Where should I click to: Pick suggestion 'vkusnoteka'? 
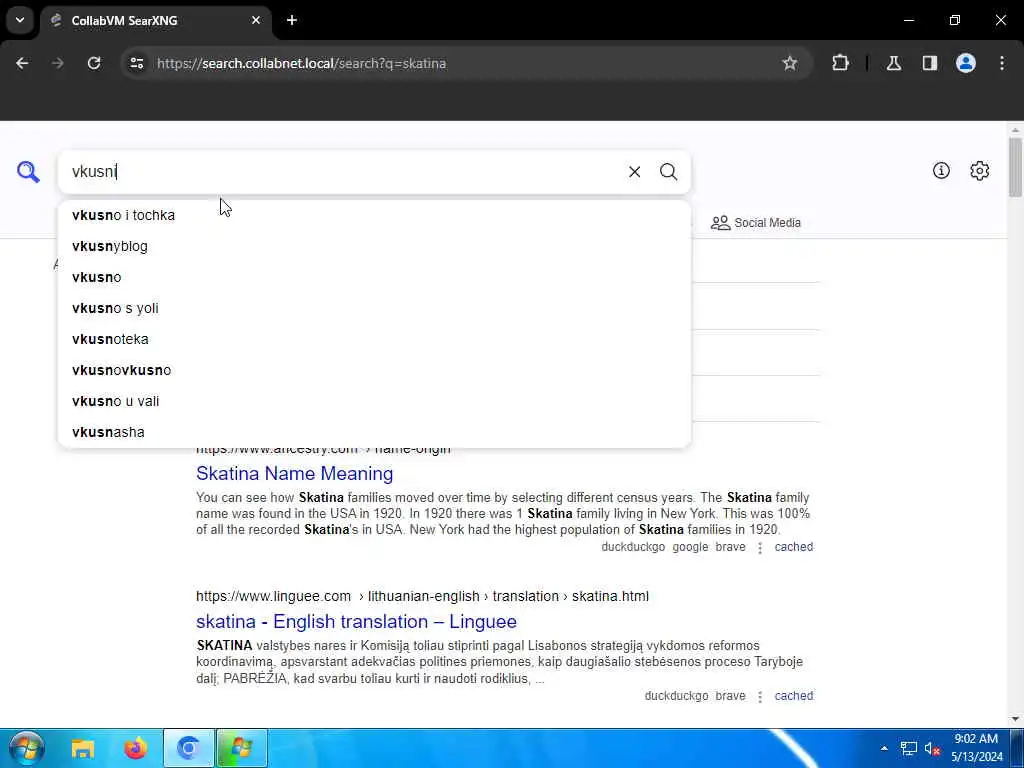(374, 339)
